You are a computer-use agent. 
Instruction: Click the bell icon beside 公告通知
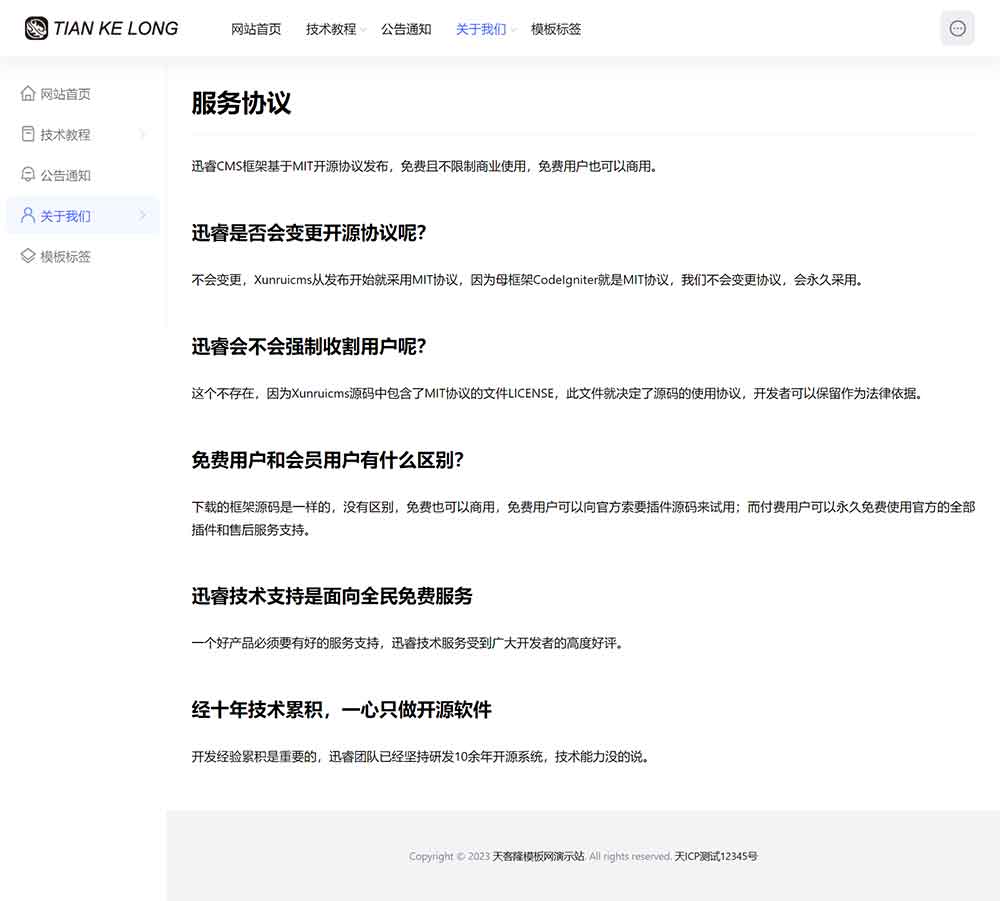[x=28, y=175]
